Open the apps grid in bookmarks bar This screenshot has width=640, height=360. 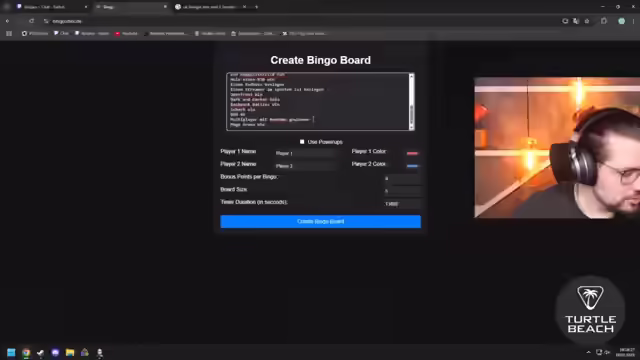[x=9, y=33]
